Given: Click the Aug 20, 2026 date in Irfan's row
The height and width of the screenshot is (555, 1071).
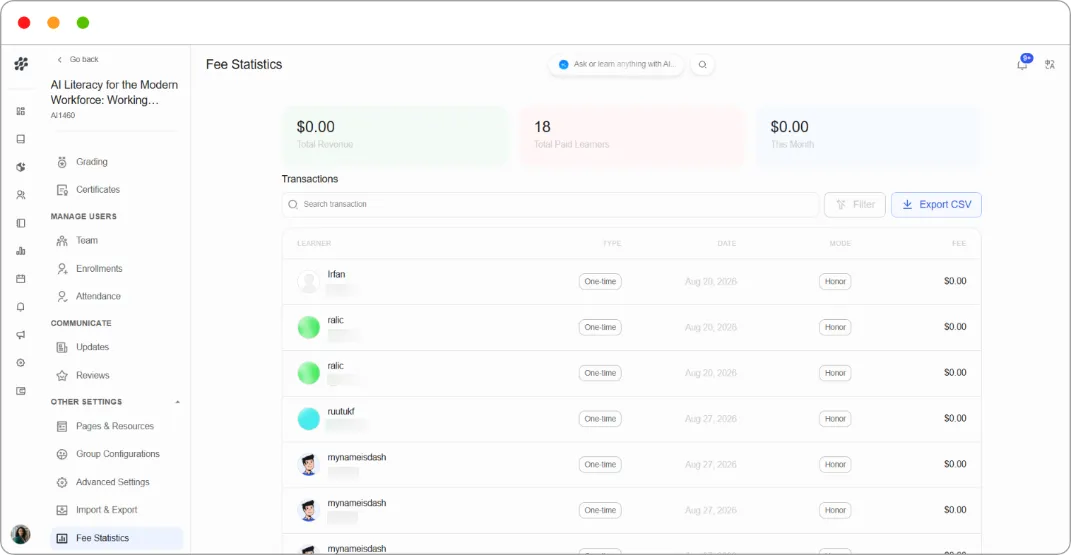Looking at the screenshot, I should [710, 281].
